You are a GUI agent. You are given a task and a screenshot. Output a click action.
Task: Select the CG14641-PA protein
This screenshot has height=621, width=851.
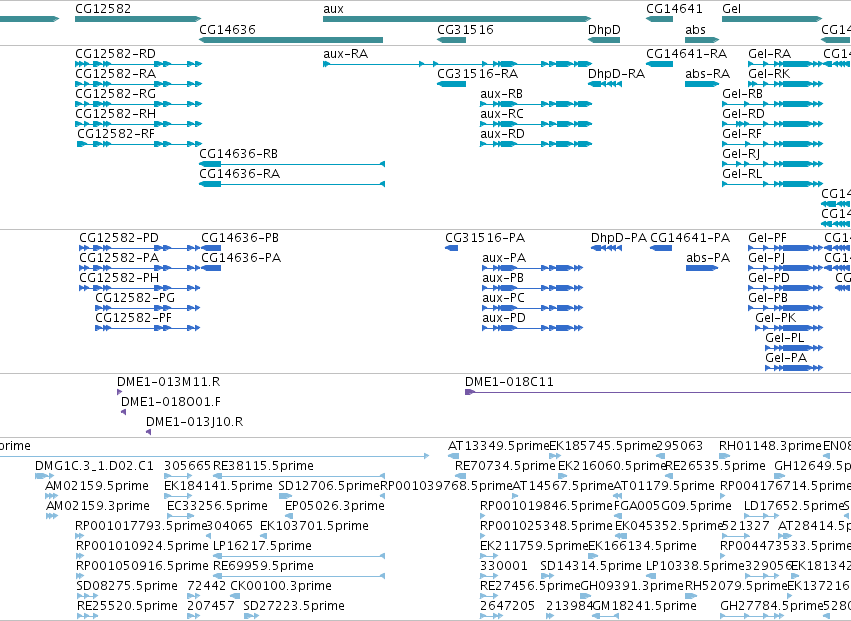pos(661,248)
